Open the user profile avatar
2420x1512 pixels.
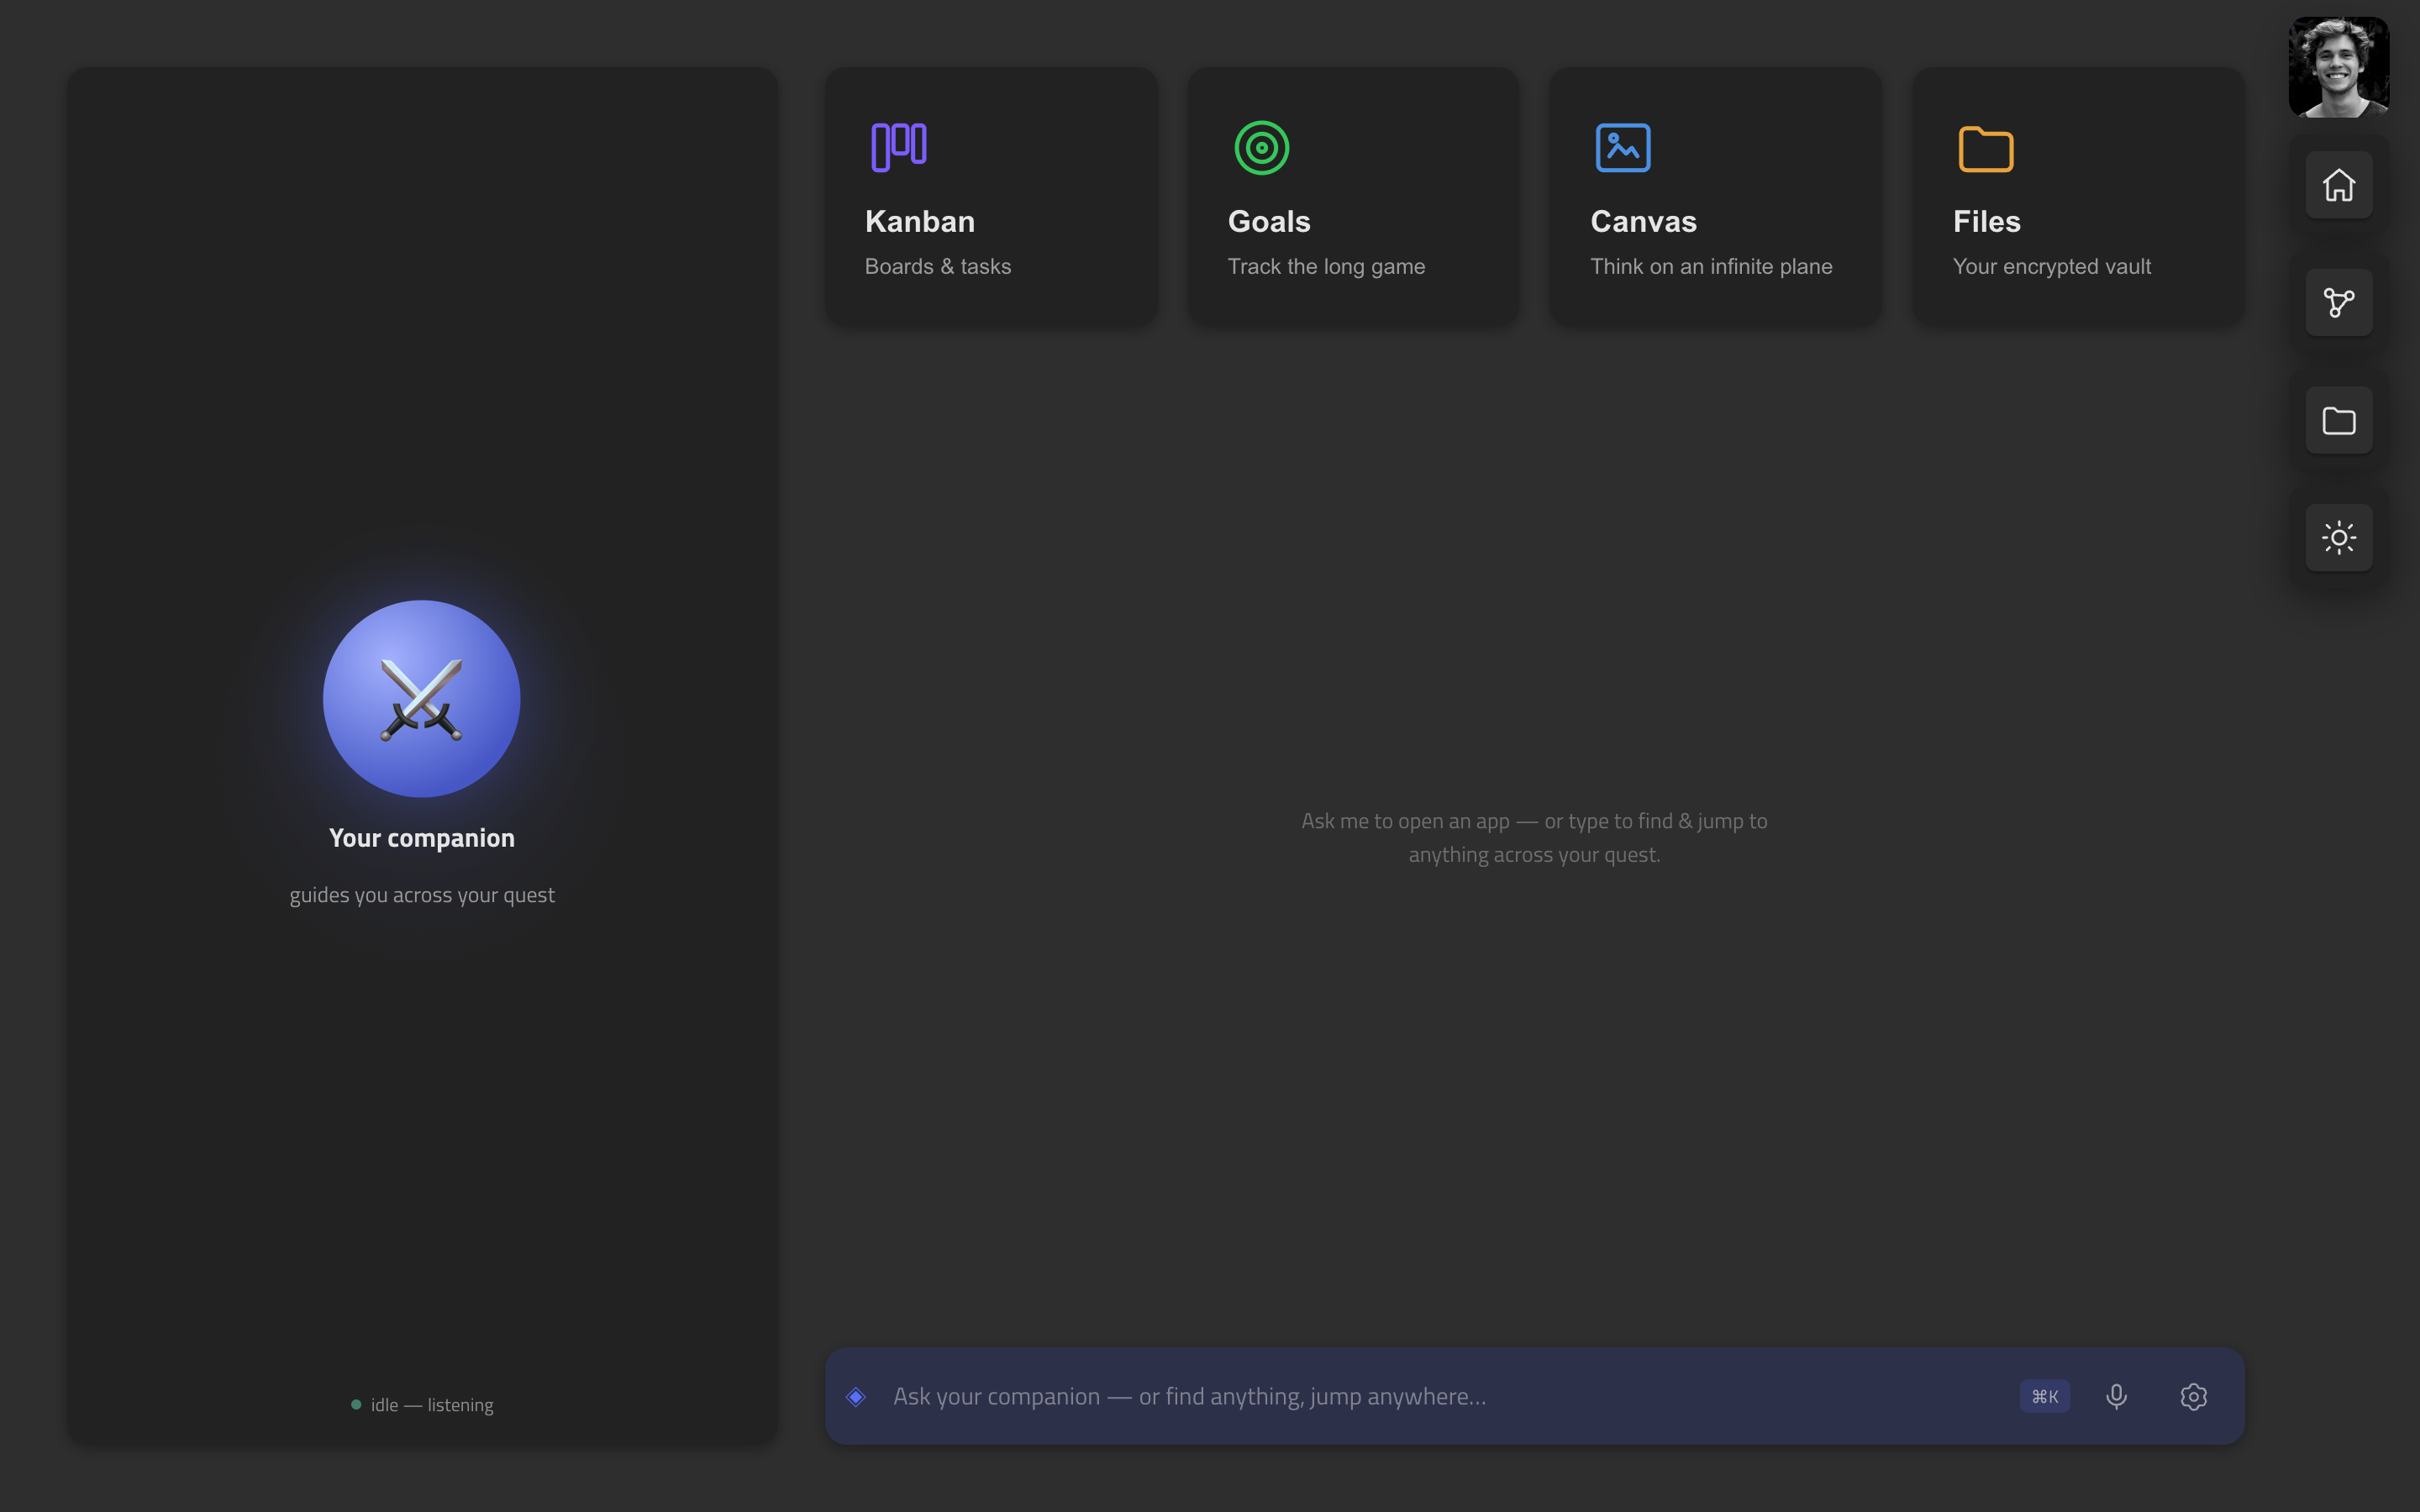click(x=2338, y=67)
